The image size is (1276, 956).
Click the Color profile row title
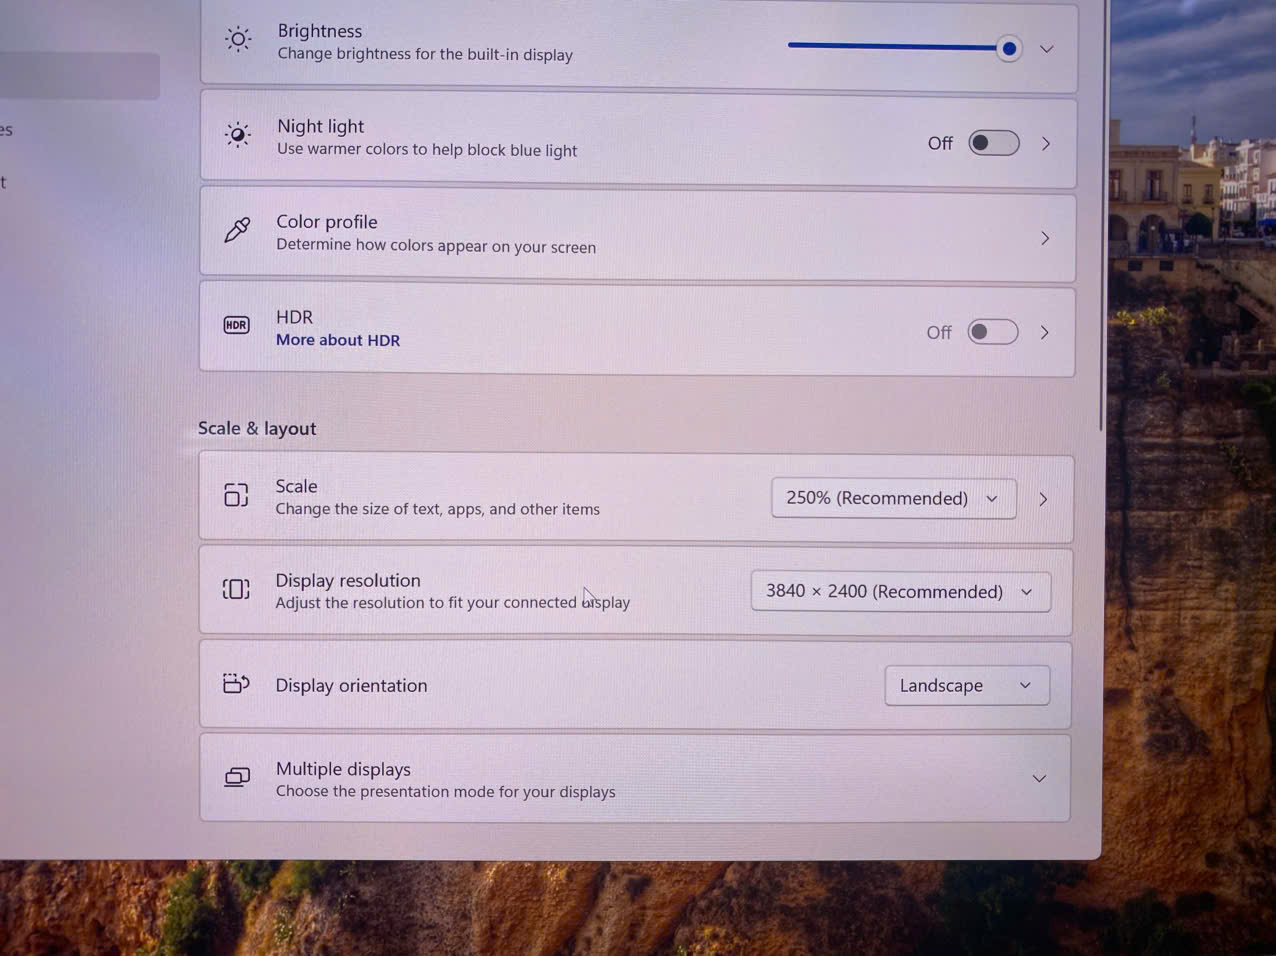[x=327, y=222]
